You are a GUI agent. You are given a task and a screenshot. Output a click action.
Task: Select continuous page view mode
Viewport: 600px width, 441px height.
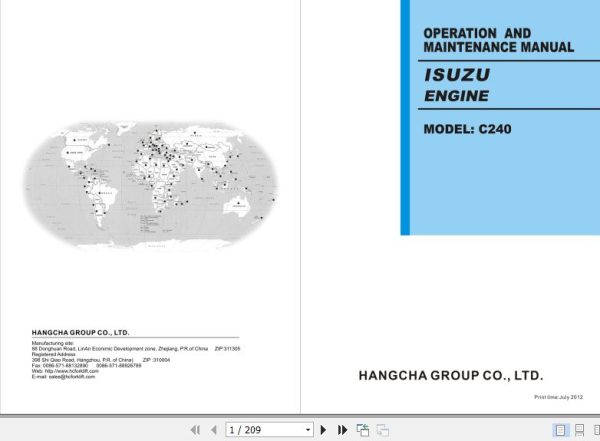coord(579,430)
